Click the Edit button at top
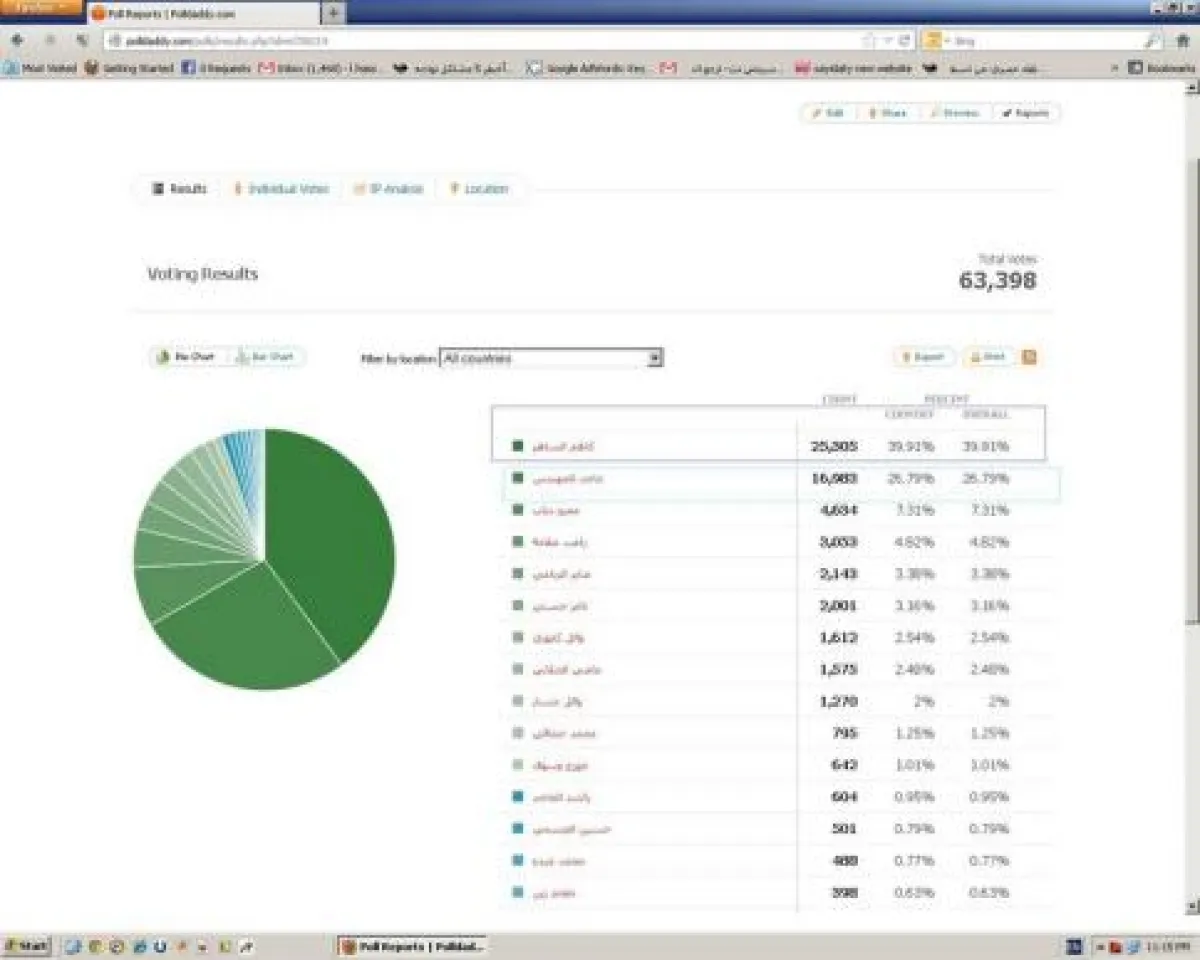This screenshot has width=1200, height=960. point(827,113)
